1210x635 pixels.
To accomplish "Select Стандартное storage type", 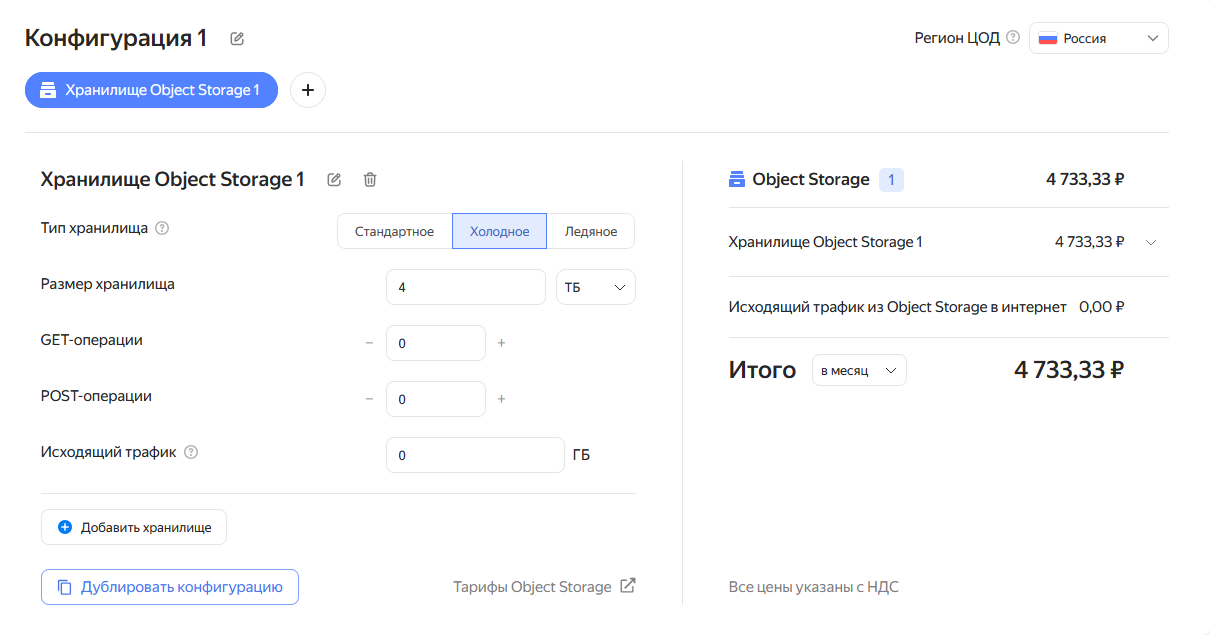I will 395,231.
